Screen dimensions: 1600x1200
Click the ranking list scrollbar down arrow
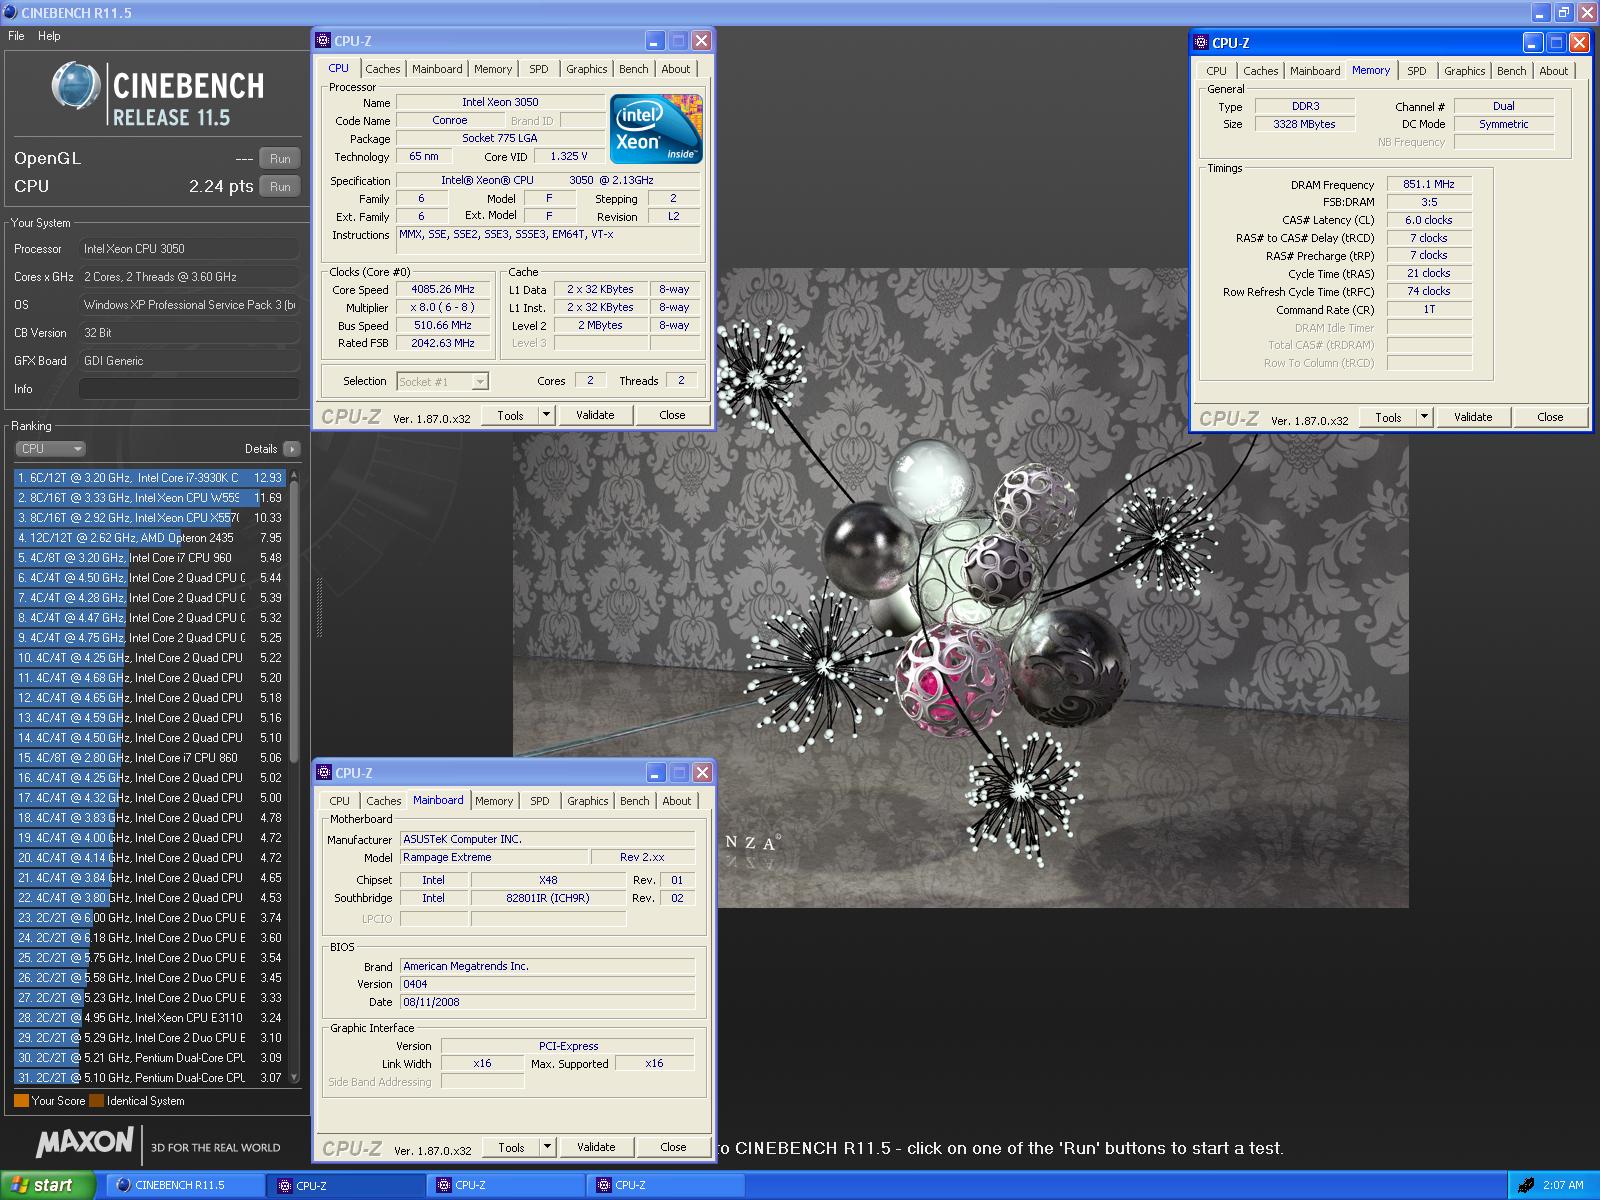(x=294, y=1077)
